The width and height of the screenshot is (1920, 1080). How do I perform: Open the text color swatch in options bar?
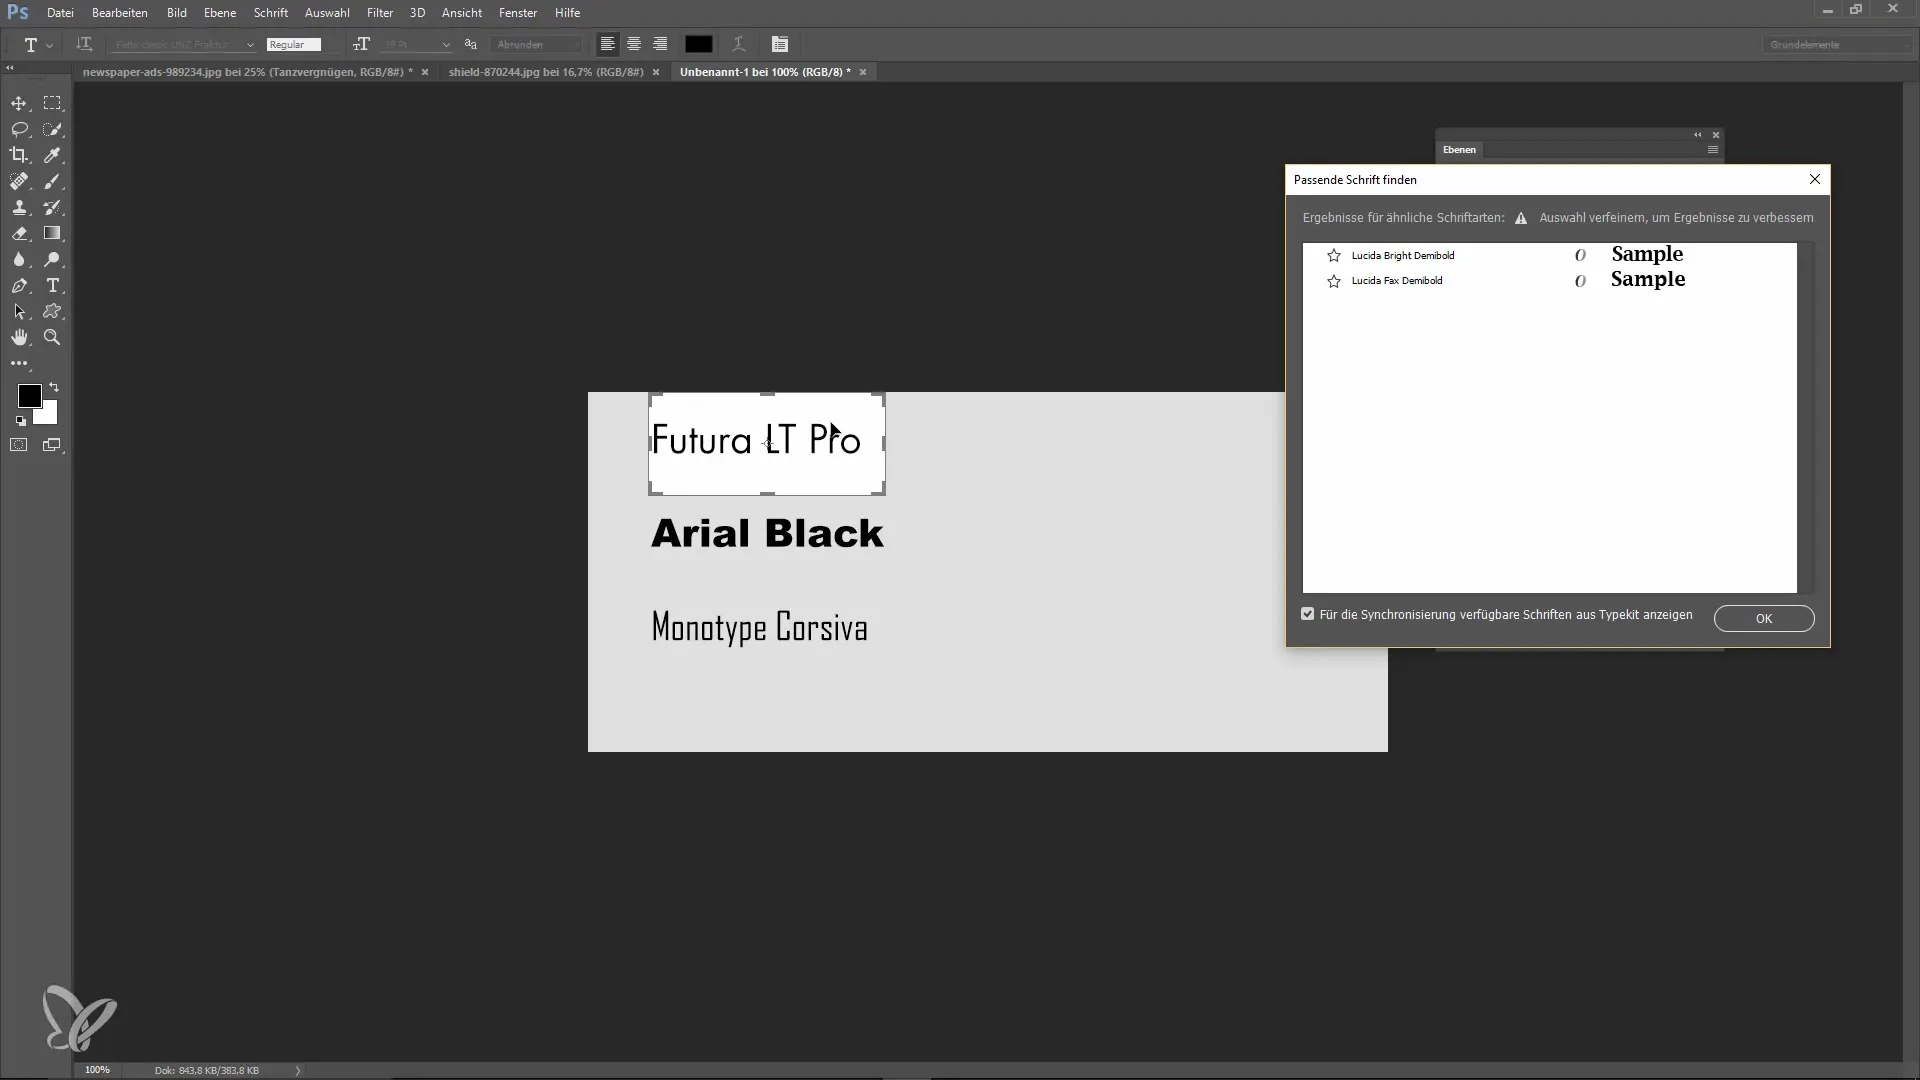(699, 44)
